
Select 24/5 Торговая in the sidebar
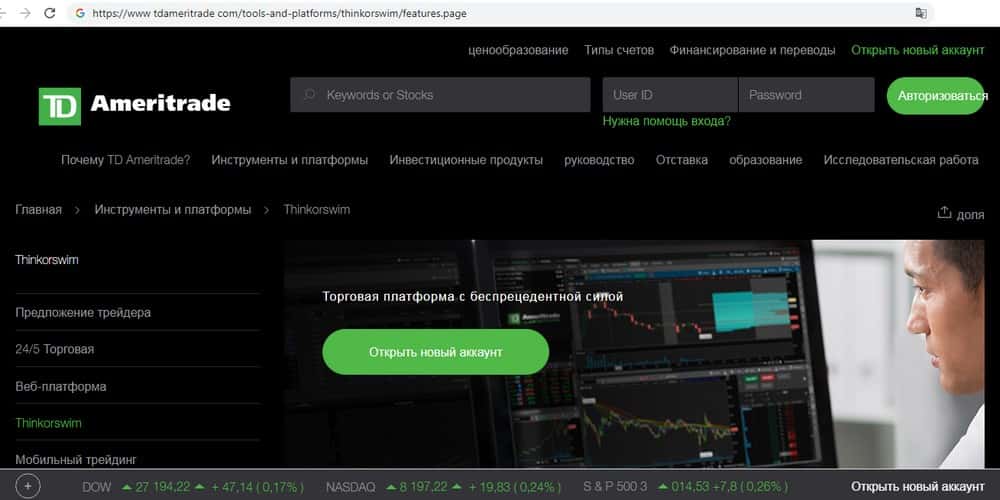(55, 349)
